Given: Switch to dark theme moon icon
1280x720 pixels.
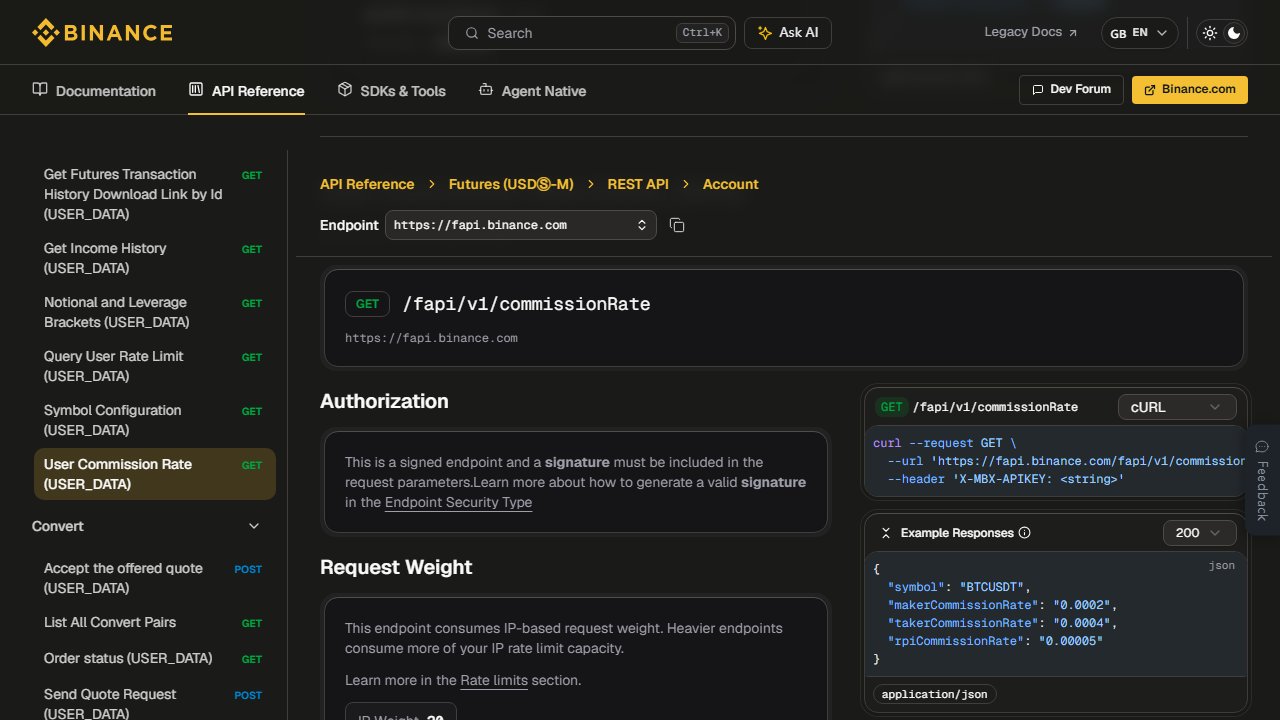Looking at the screenshot, I should (x=1235, y=33).
